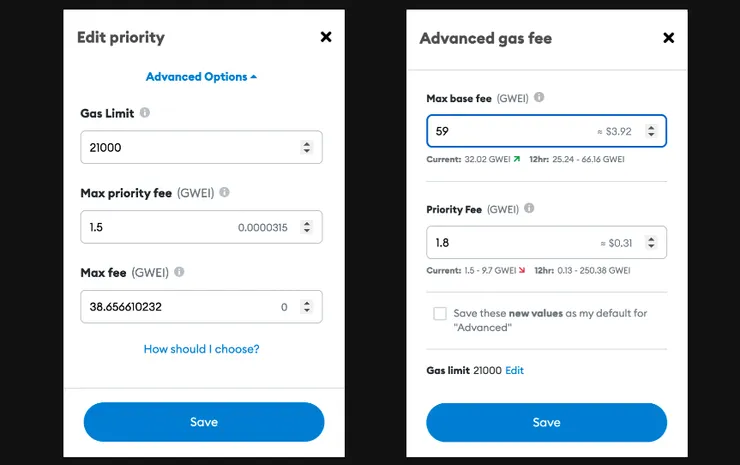
Task: Check the save new values as default box
Action: [x=440, y=314]
